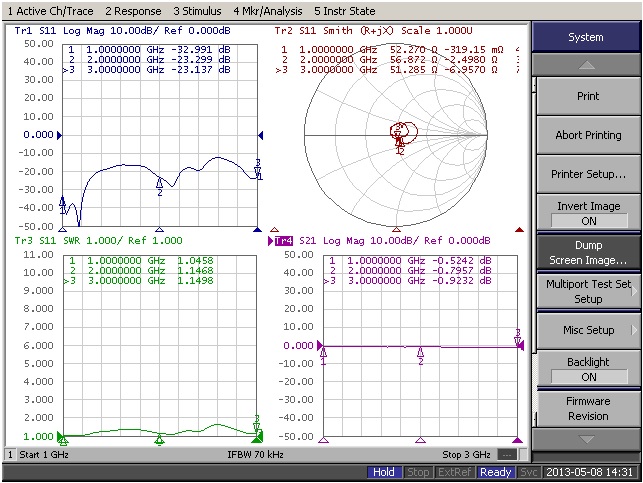Click the Abort Printing softkey
643x483 pixels.
tap(588, 135)
